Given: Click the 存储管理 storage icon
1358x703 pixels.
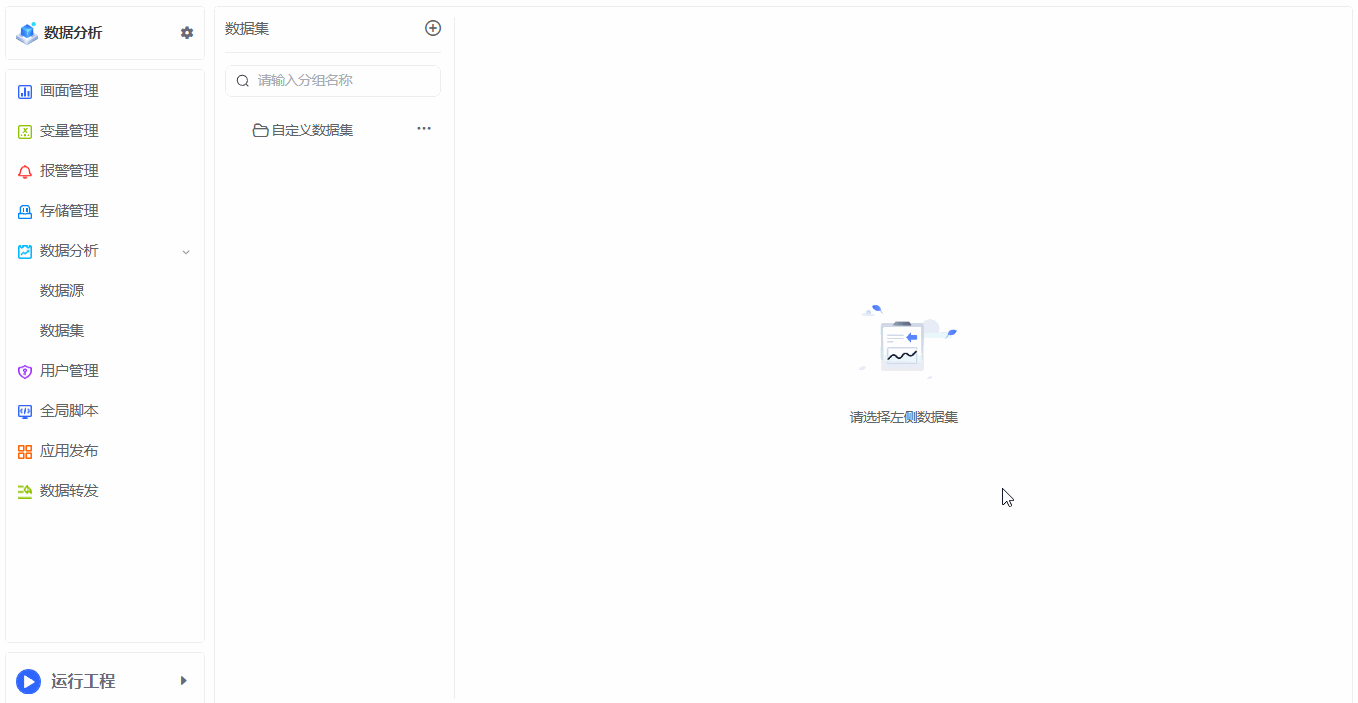Looking at the screenshot, I should (x=25, y=212).
